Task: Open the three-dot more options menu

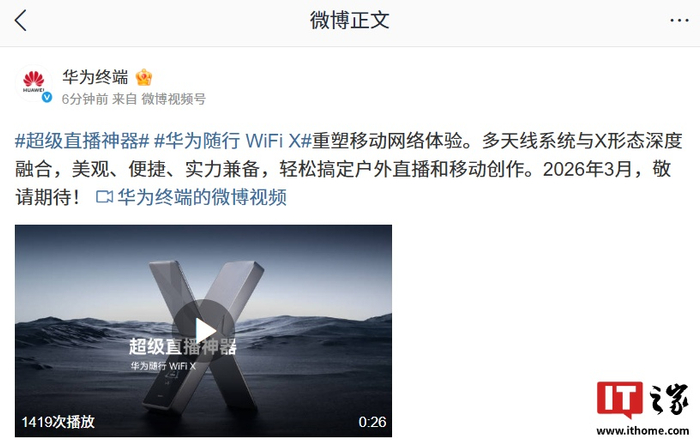Action: click(679, 21)
